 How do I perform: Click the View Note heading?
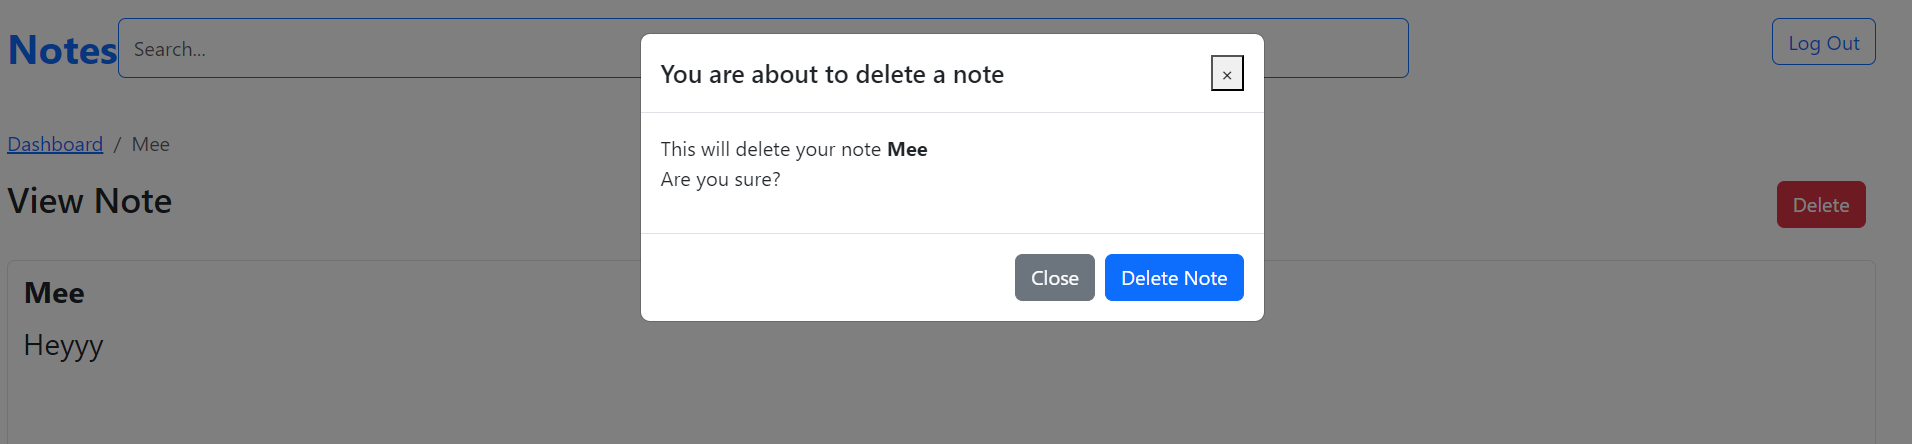90,201
